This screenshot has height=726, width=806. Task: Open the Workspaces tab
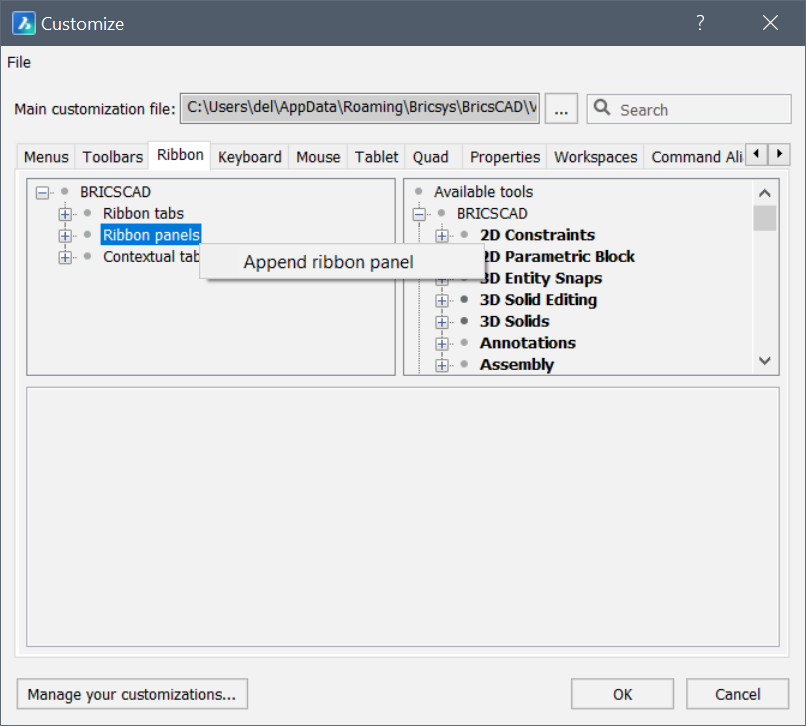tap(595, 157)
